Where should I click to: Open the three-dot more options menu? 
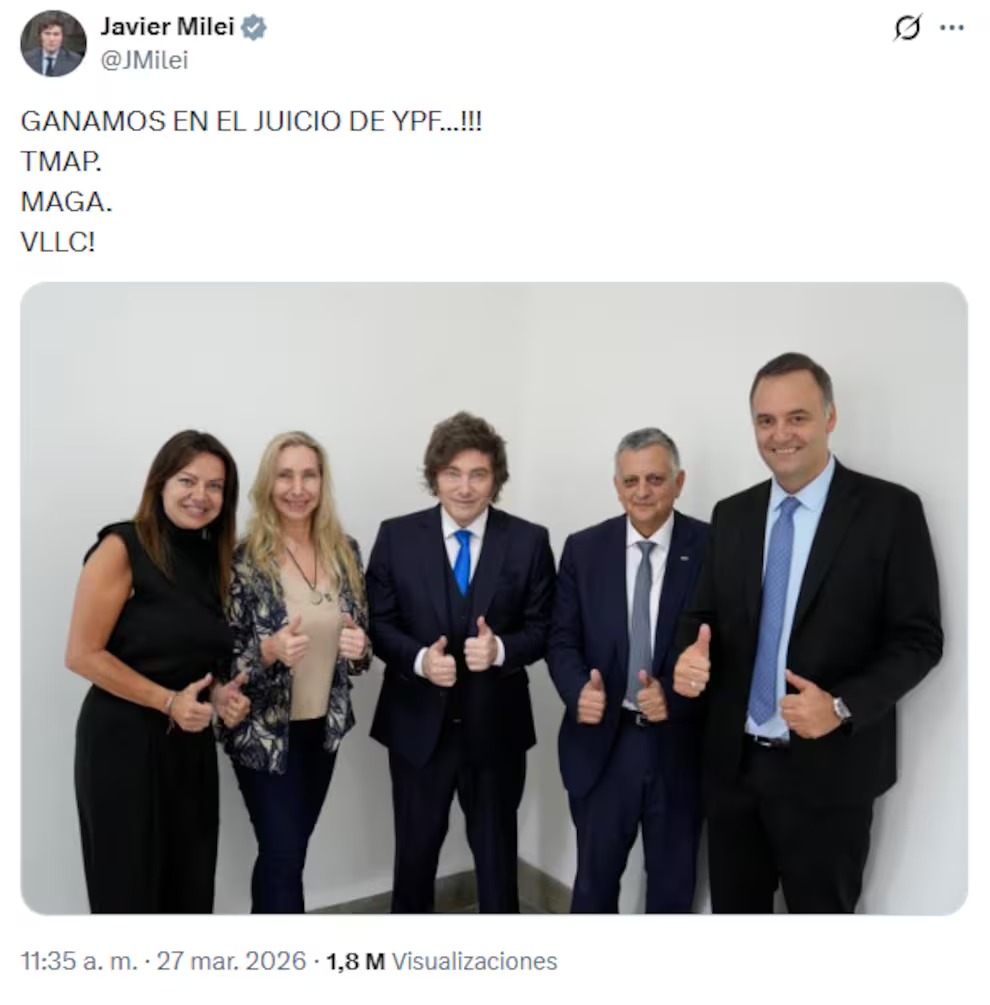click(952, 28)
